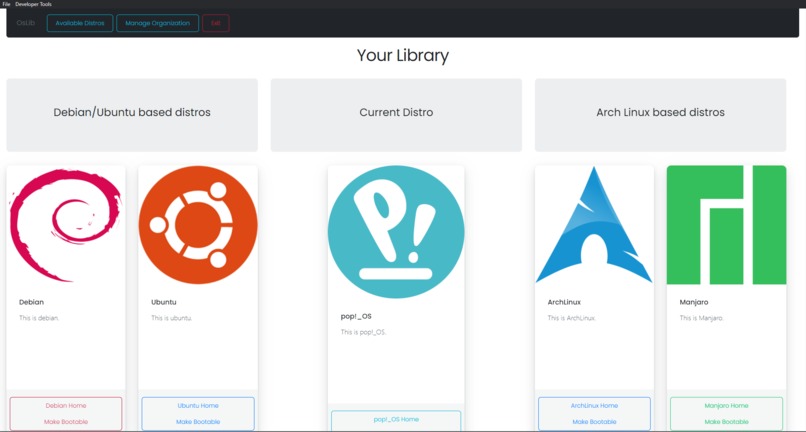Click the ArchLinux card title
Viewport: 806px width, 432px height.
[x=564, y=302]
